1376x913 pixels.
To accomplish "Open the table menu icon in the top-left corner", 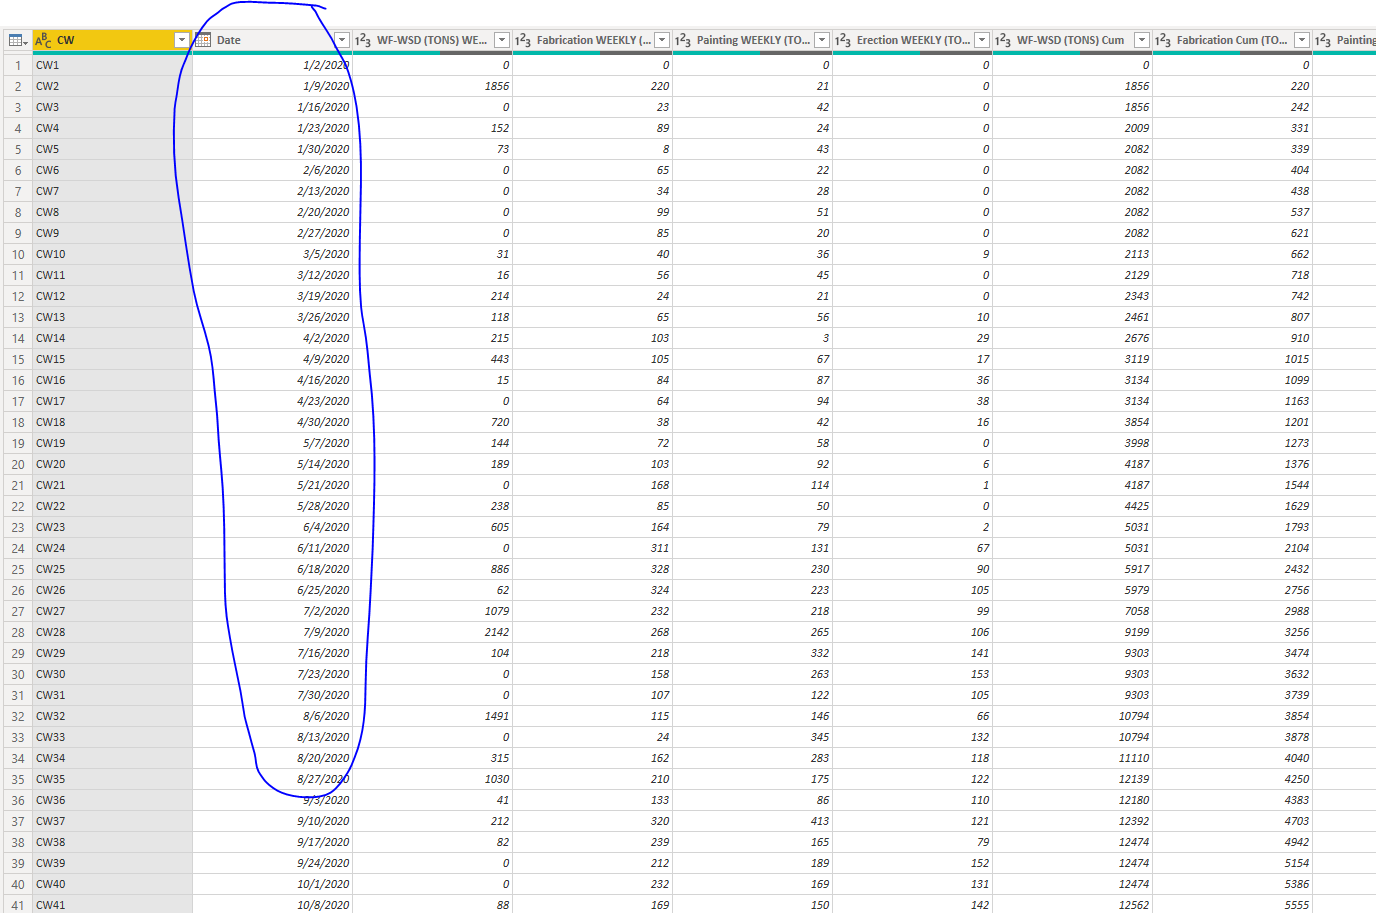I will [x=17, y=40].
